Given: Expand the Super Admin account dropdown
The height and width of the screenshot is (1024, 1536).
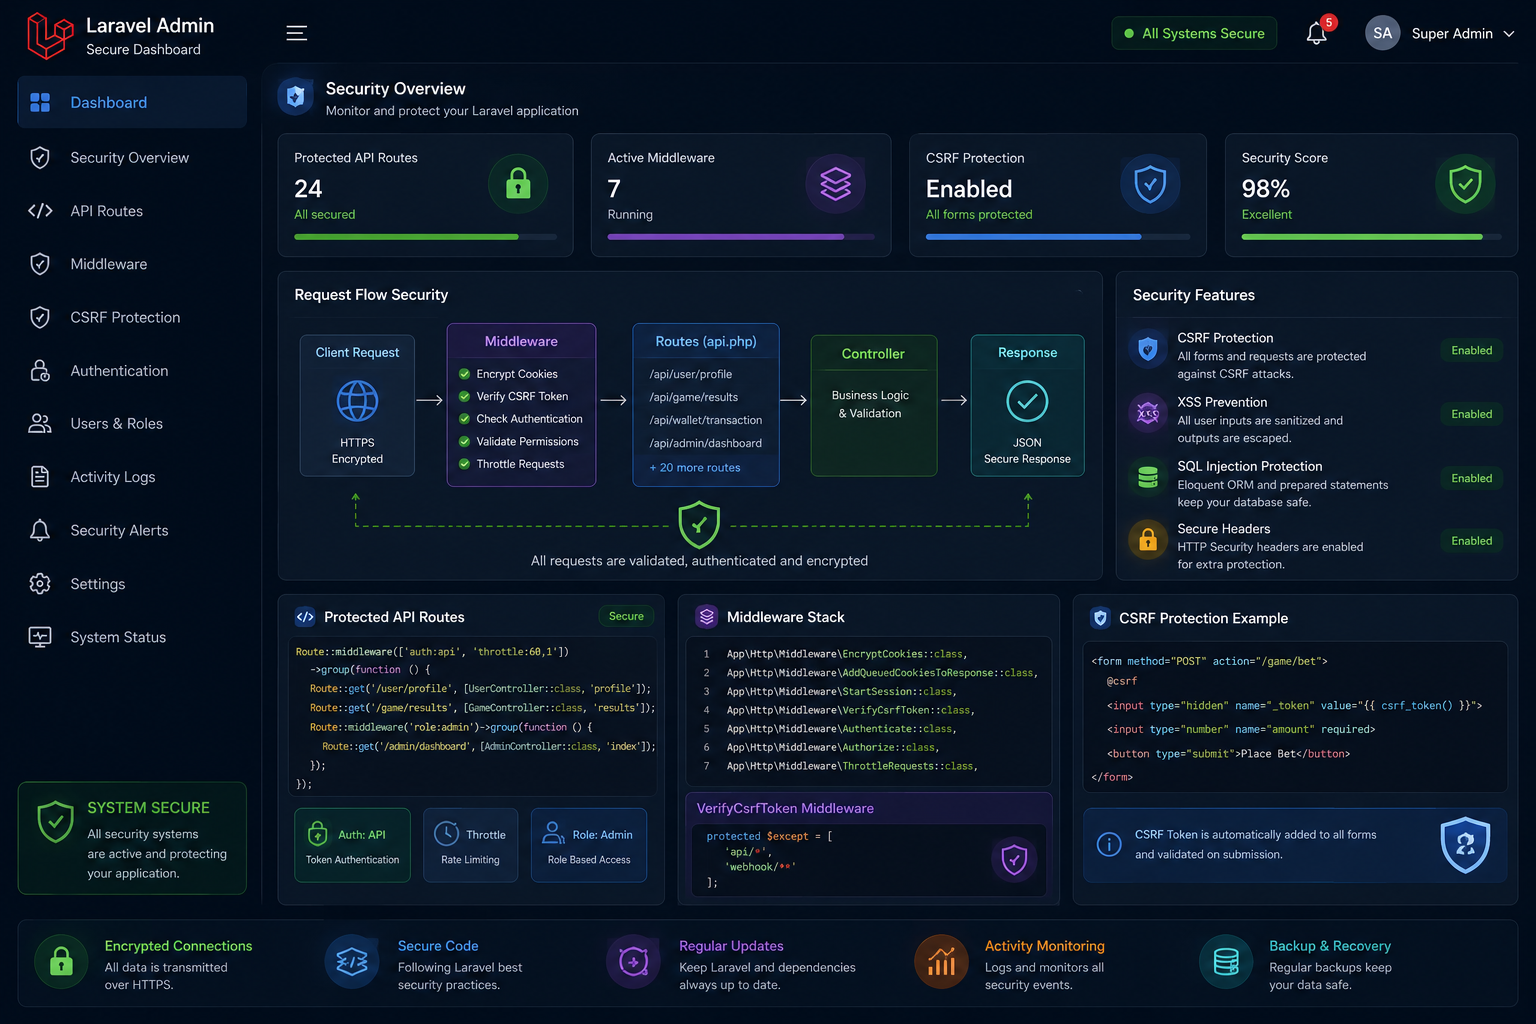Looking at the screenshot, I should click(x=1509, y=34).
